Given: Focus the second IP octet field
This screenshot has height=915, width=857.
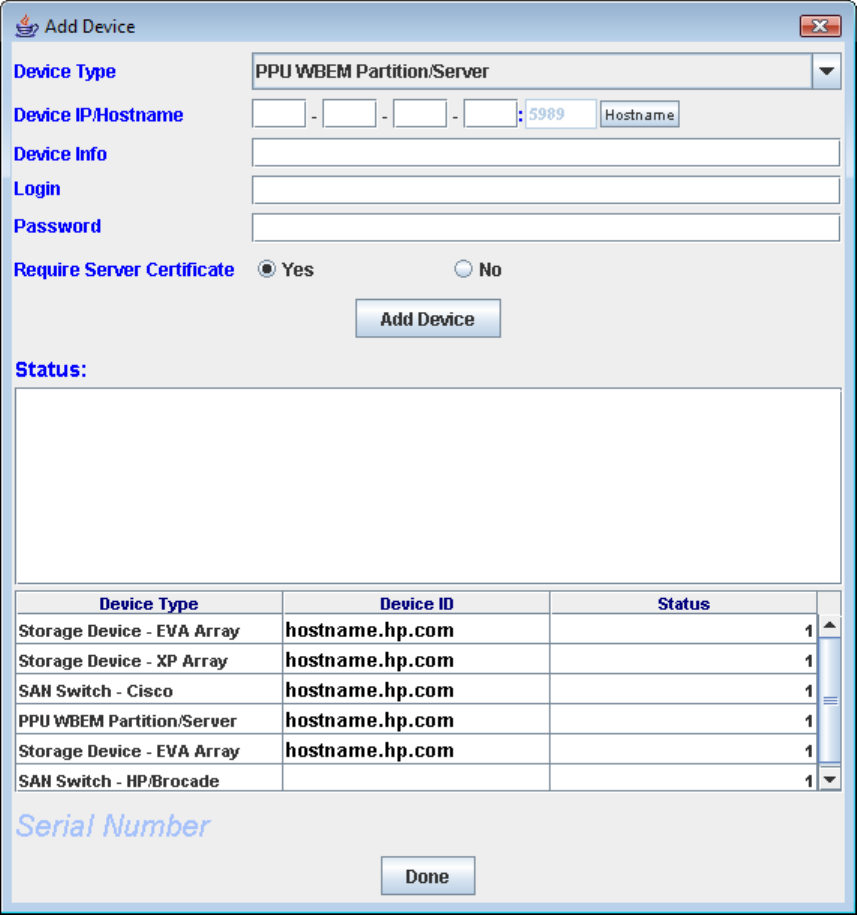Looking at the screenshot, I should click(349, 114).
